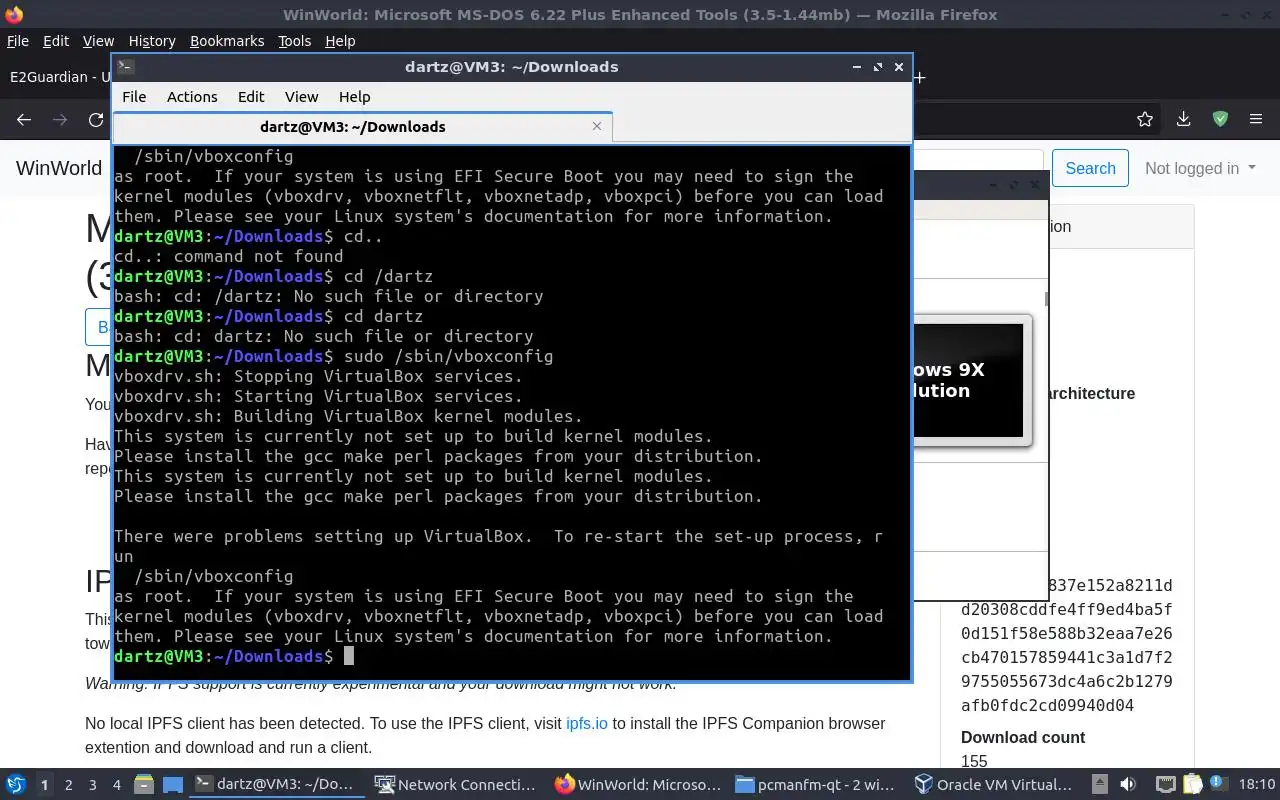Open terminal View menu
The width and height of the screenshot is (1280, 800).
[x=301, y=97]
